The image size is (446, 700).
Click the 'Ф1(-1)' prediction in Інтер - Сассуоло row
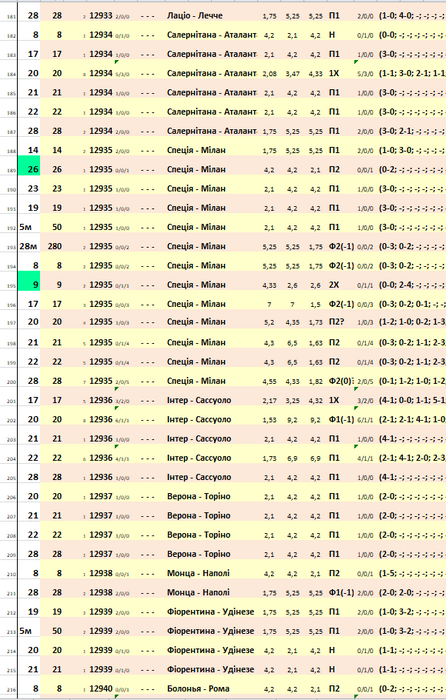pyautogui.click(x=341, y=420)
